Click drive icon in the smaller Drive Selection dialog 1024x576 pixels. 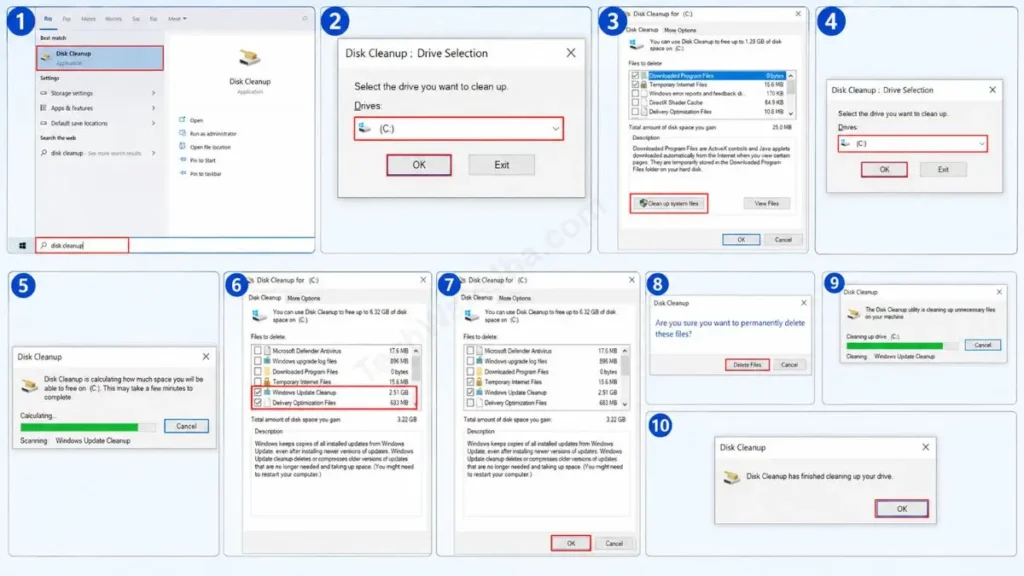846,143
